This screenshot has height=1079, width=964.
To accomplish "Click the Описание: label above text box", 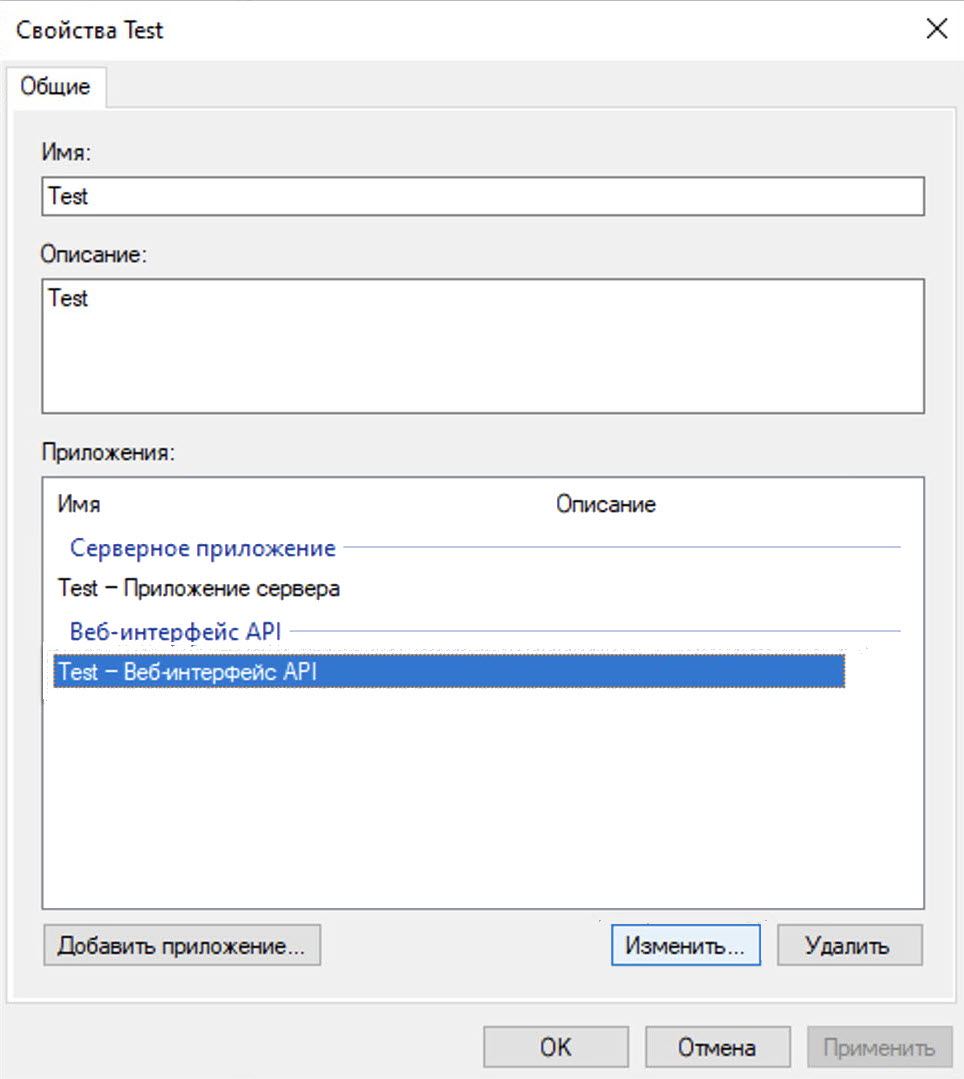I will pos(94,254).
